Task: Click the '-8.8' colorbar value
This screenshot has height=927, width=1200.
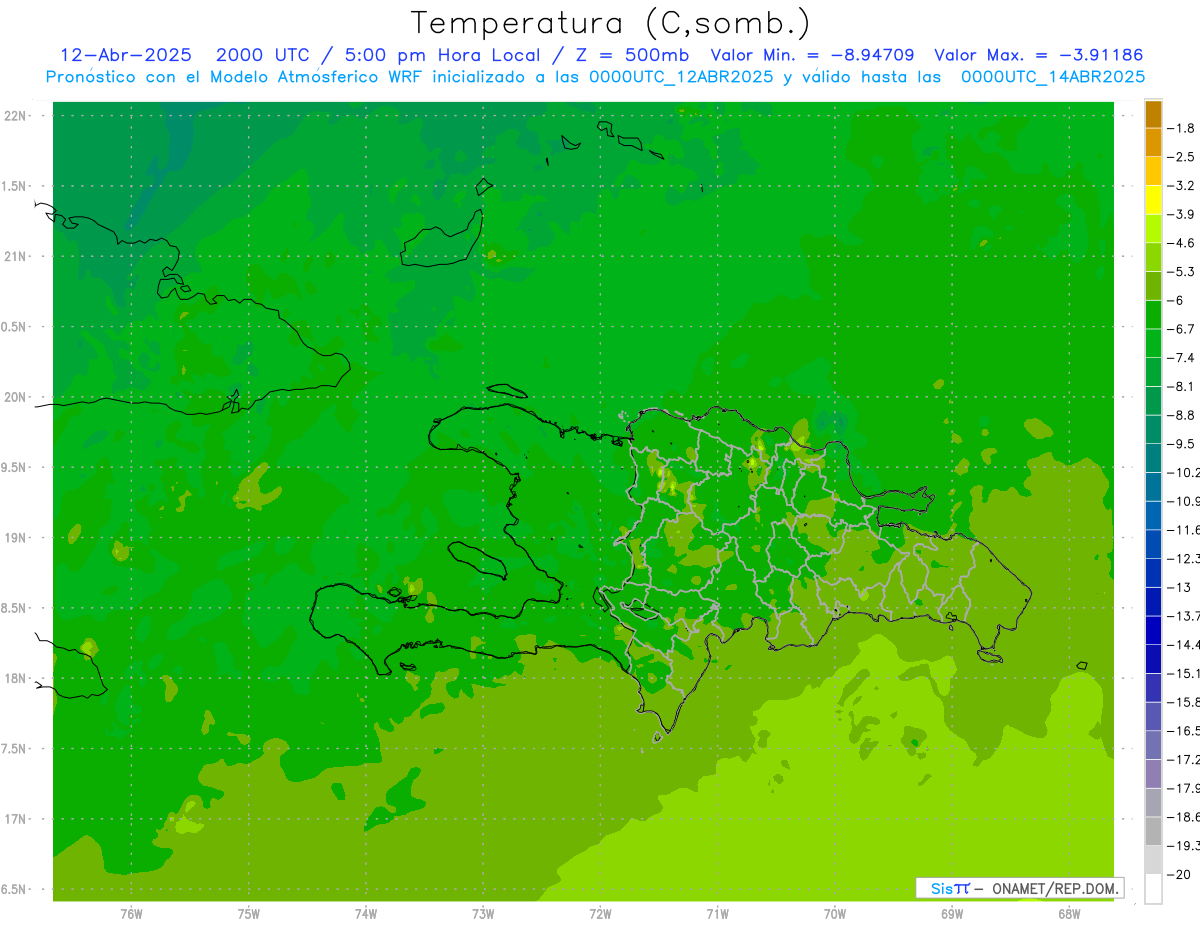Action: click(x=1180, y=415)
